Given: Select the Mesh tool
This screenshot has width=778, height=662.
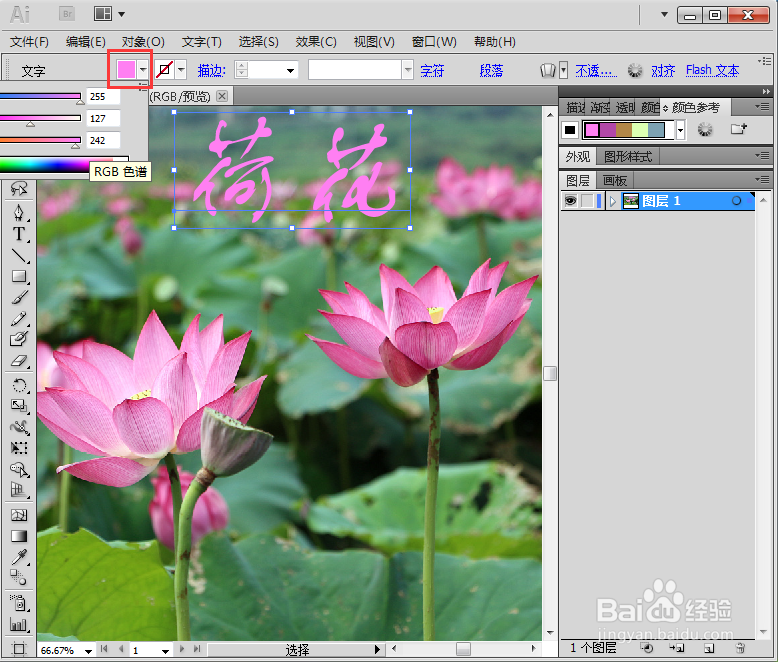Looking at the screenshot, I should [19, 515].
